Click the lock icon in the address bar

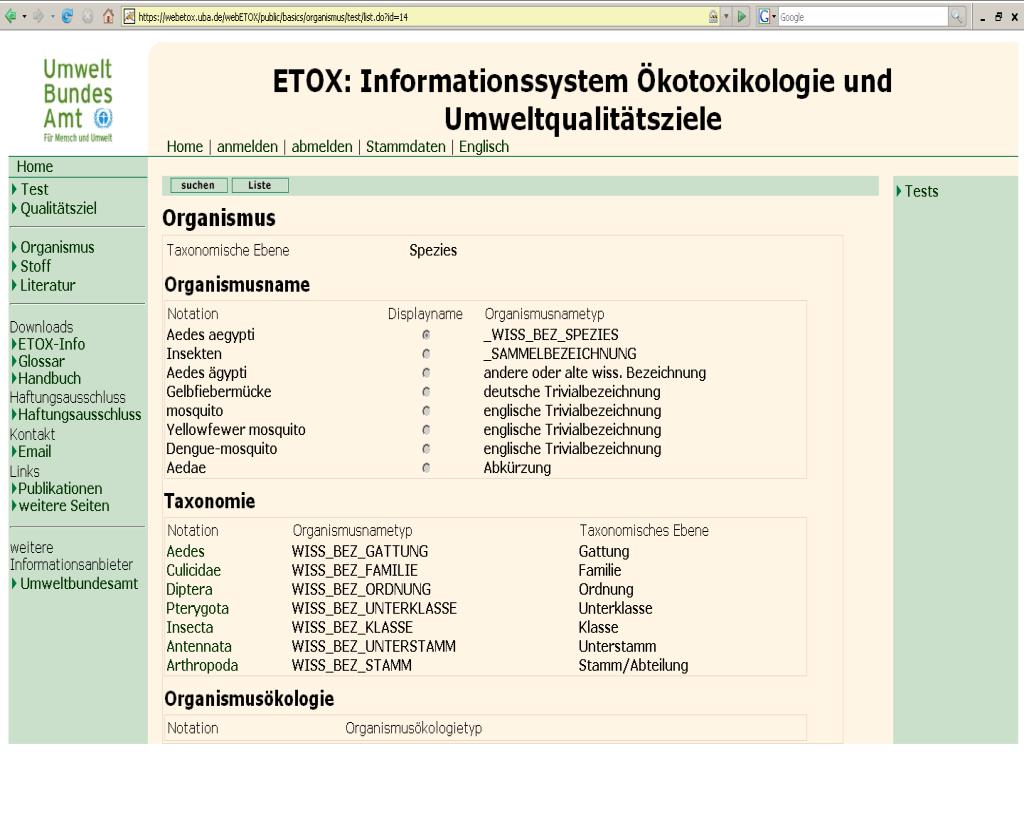pos(713,17)
